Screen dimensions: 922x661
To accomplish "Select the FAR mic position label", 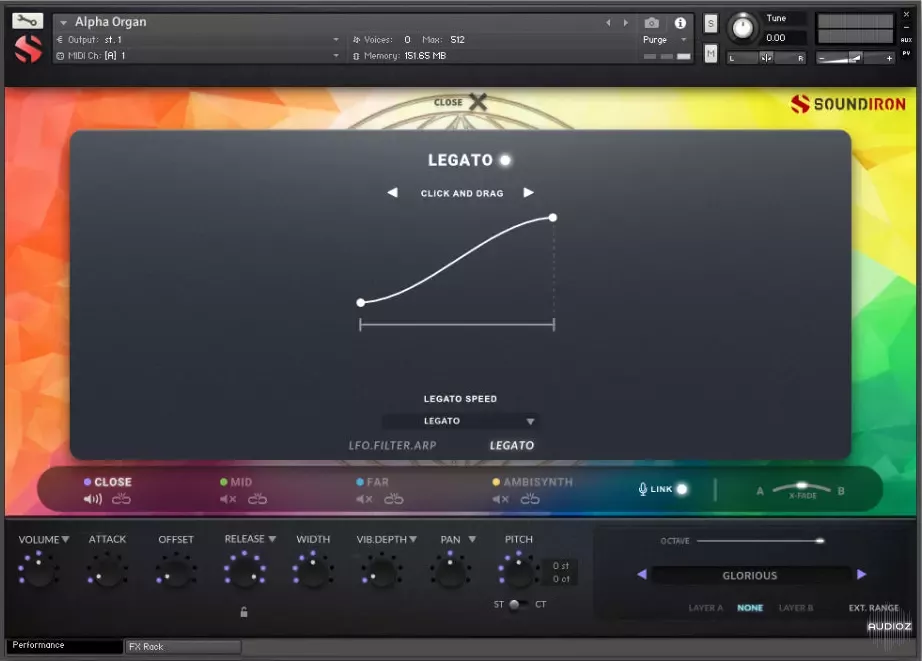I will tap(378, 482).
